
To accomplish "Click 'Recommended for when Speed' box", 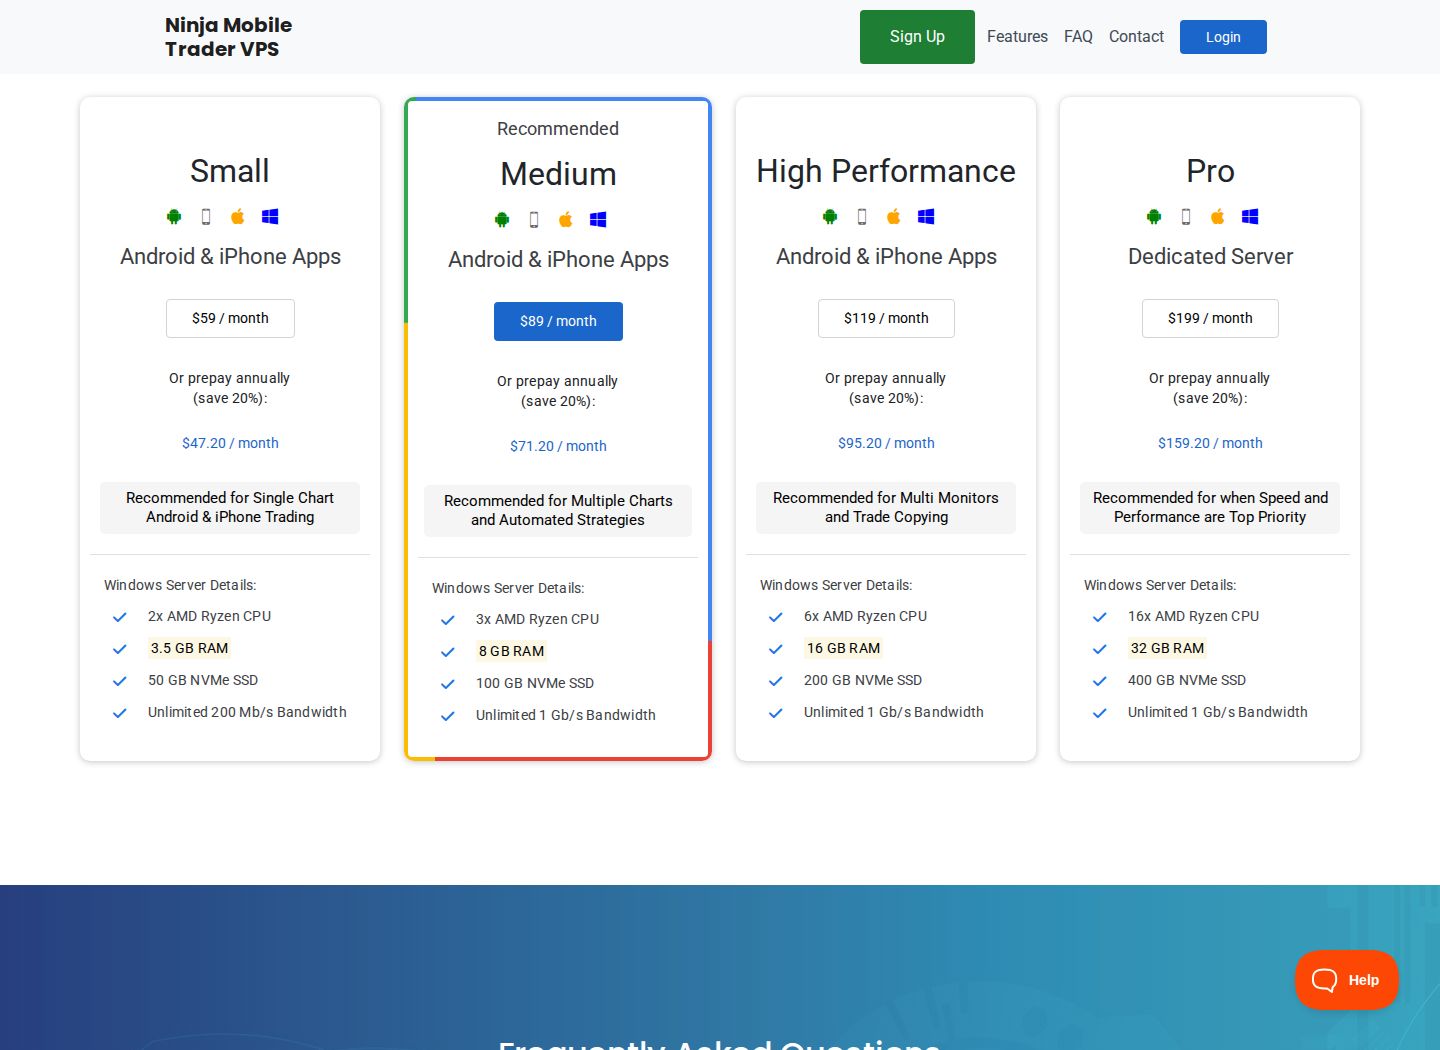I will coord(1210,508).
